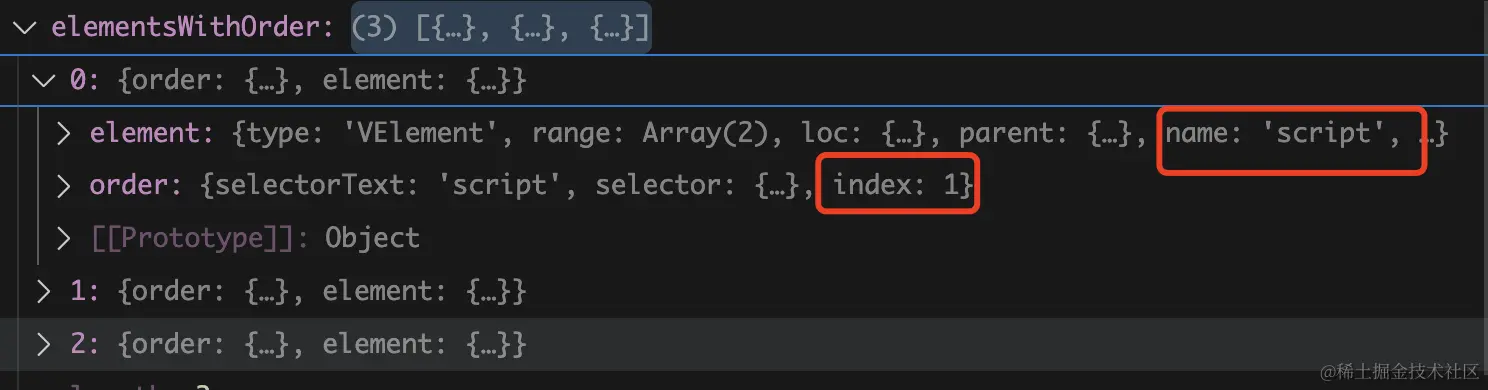Screen dimensions: 1488x390
Task: Expand array item 1
Action: (43, 291)
